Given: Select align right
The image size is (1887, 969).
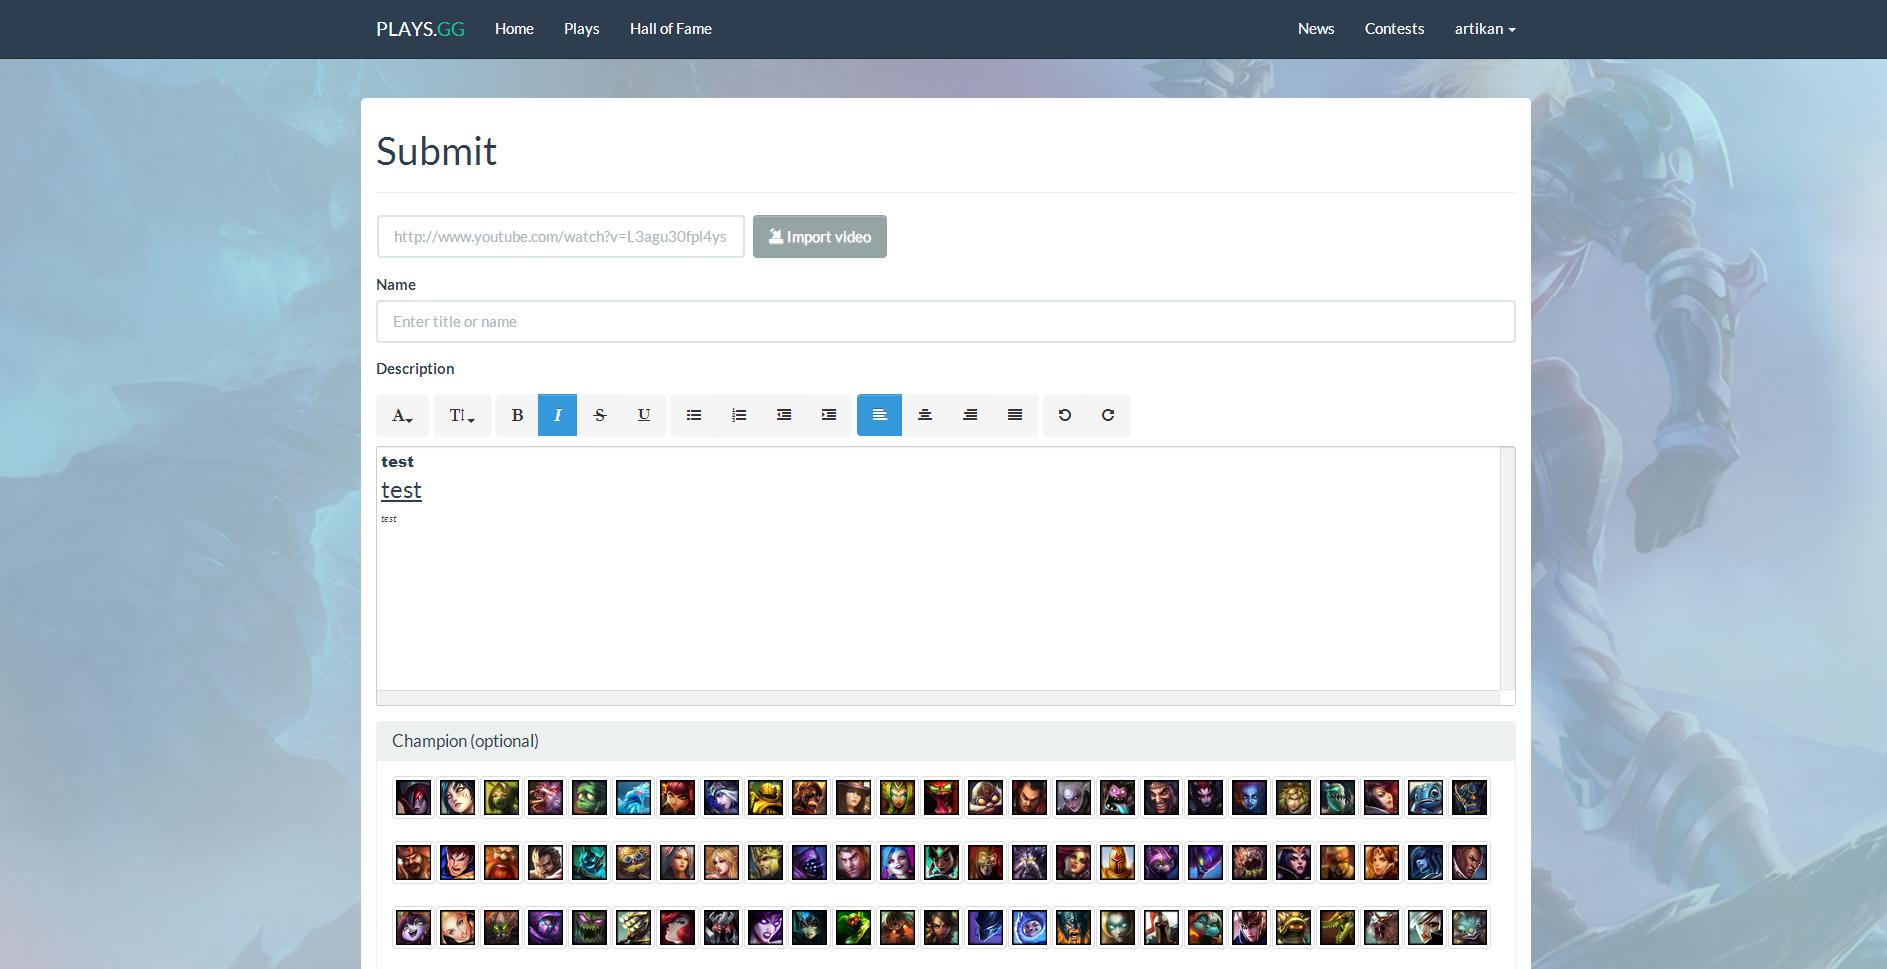Looking at the screenshot, I should [970, 415].
